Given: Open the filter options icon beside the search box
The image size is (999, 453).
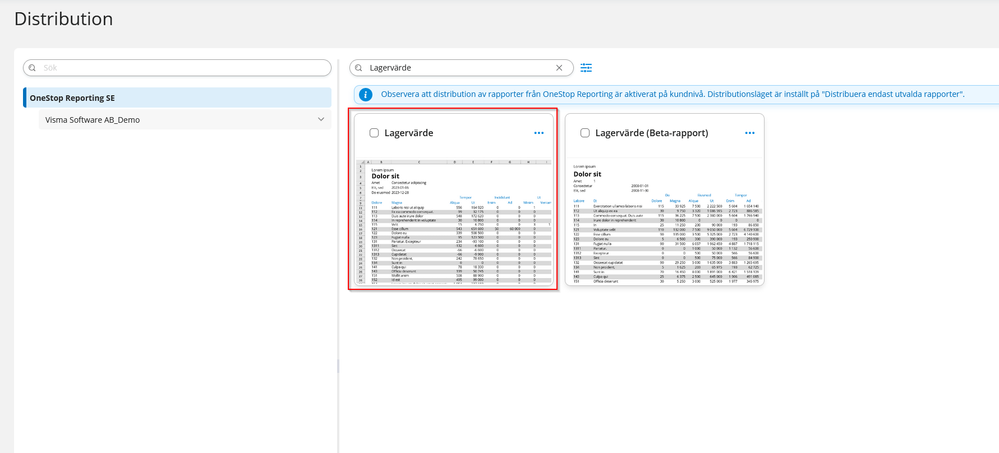Looking at the screenshot, I should [x=586, y=68].
